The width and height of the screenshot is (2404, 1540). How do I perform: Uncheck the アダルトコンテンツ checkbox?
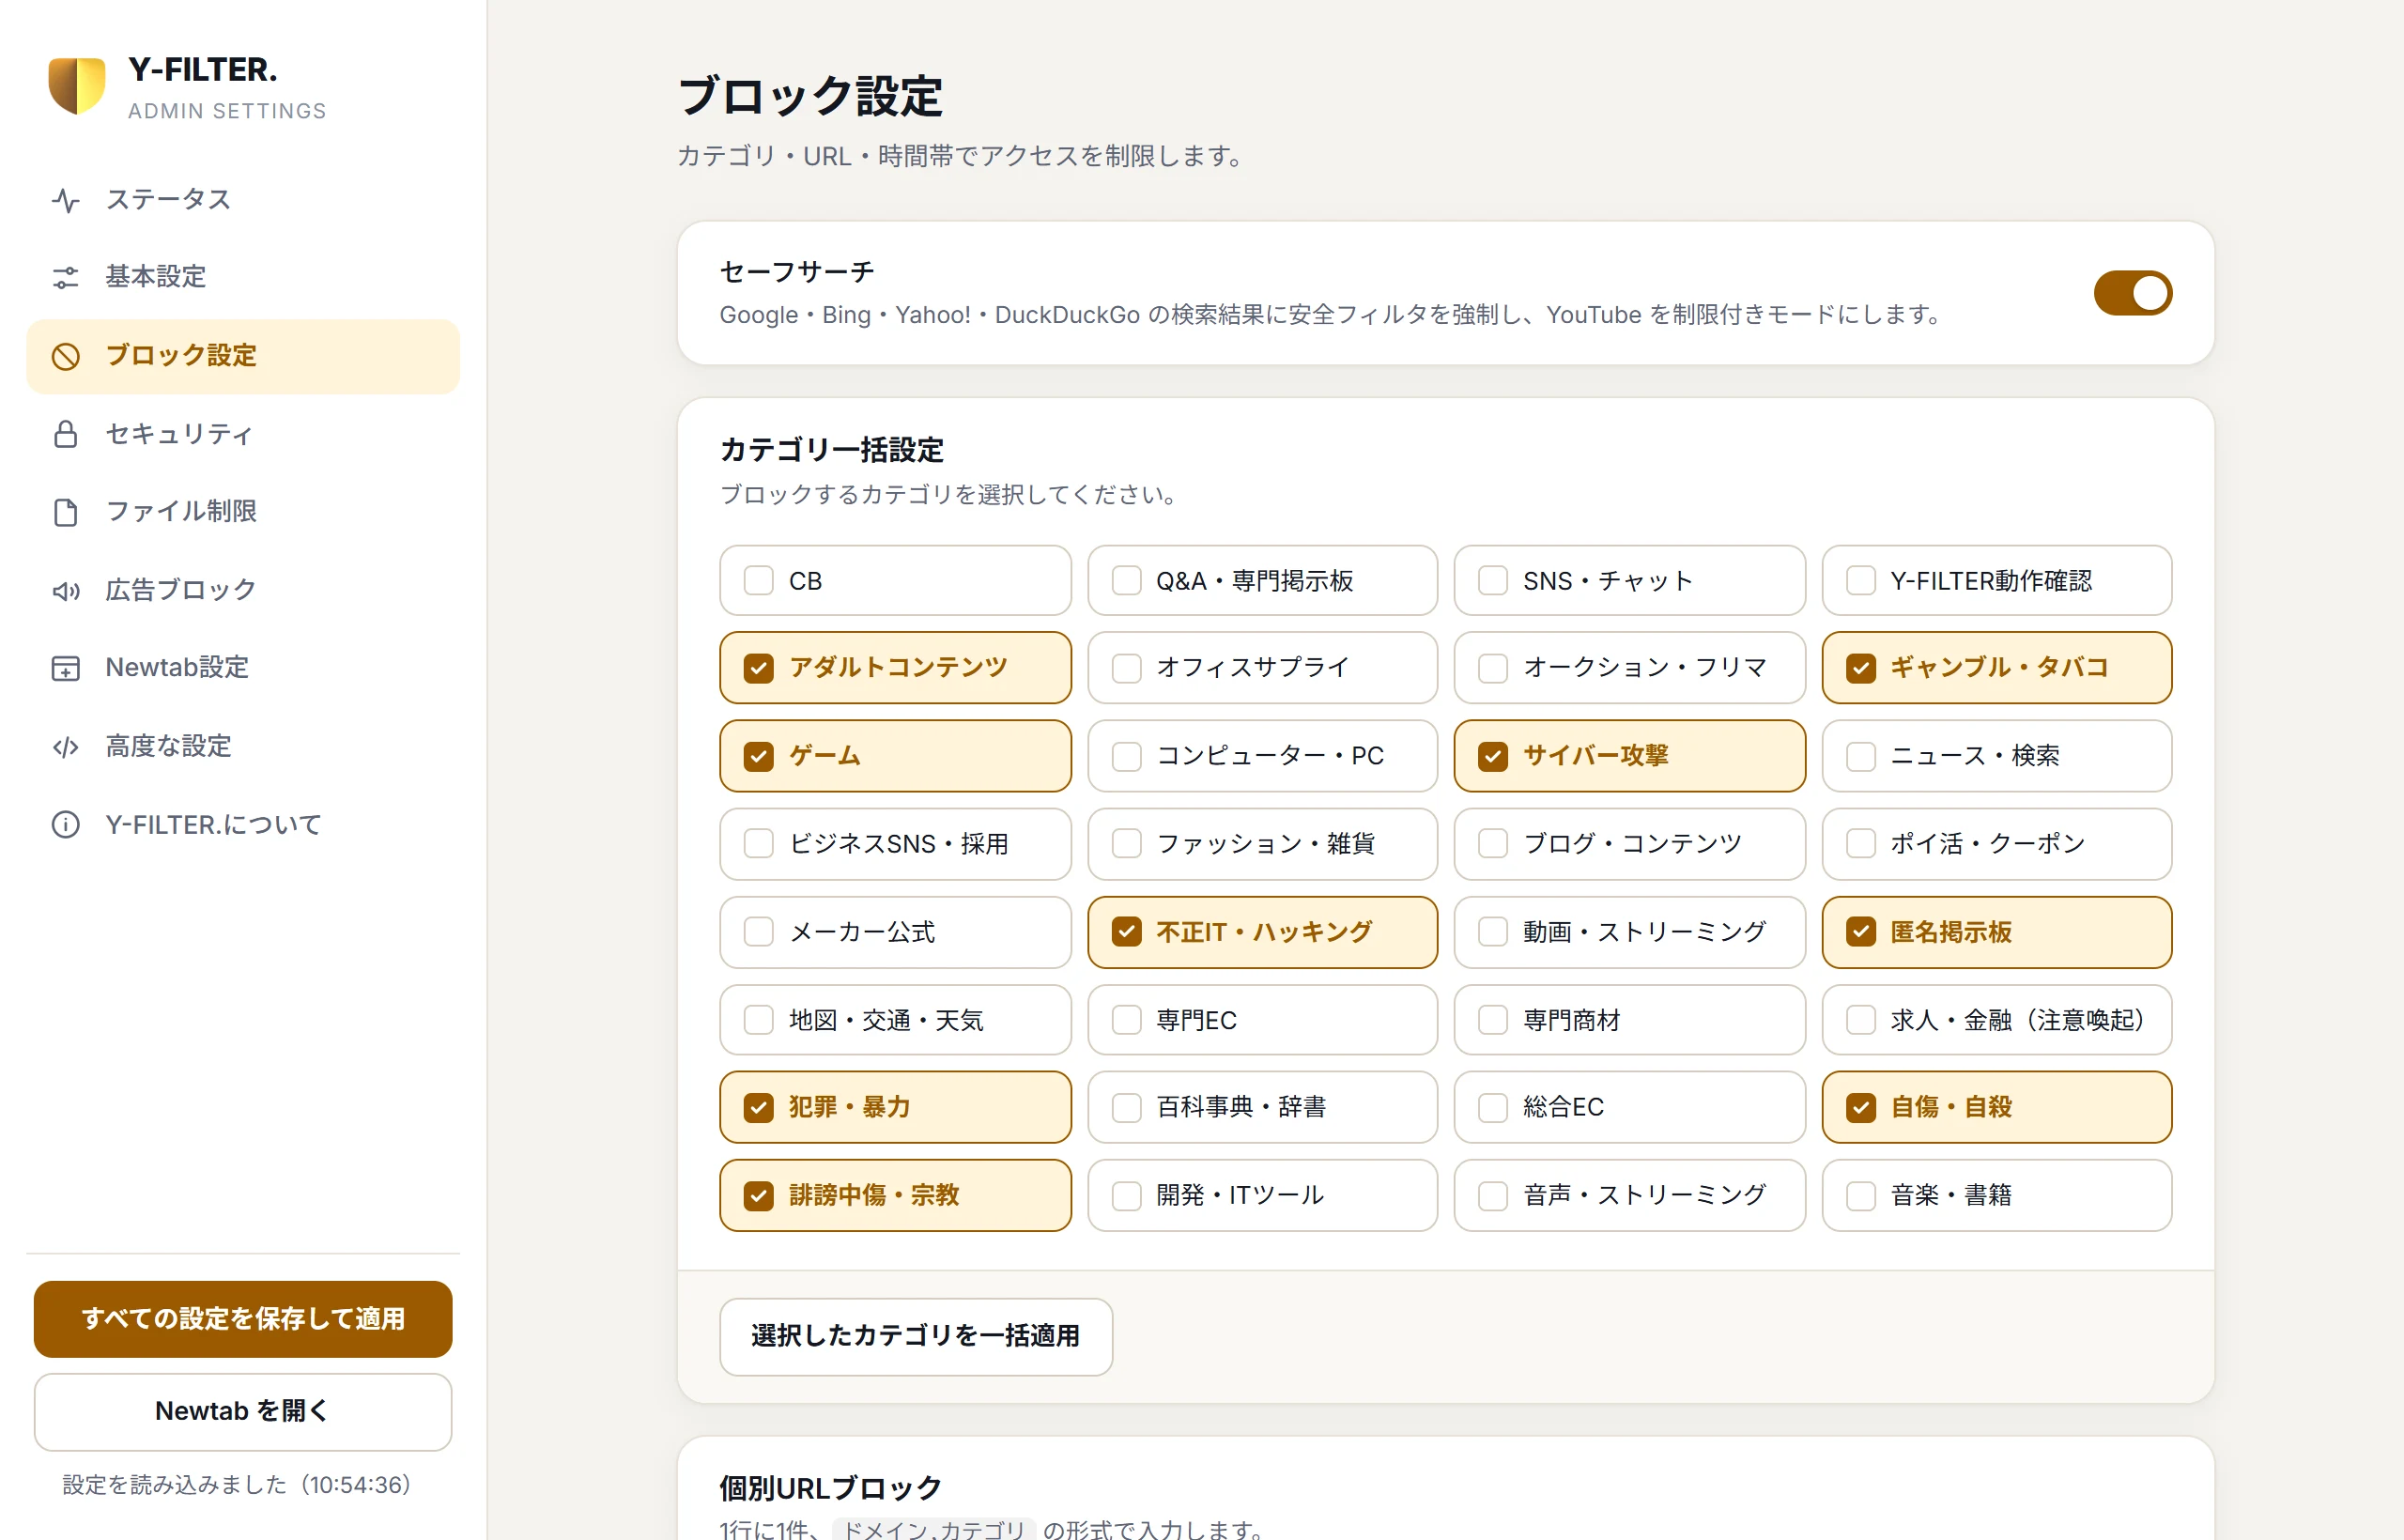(x=759, y=668)
